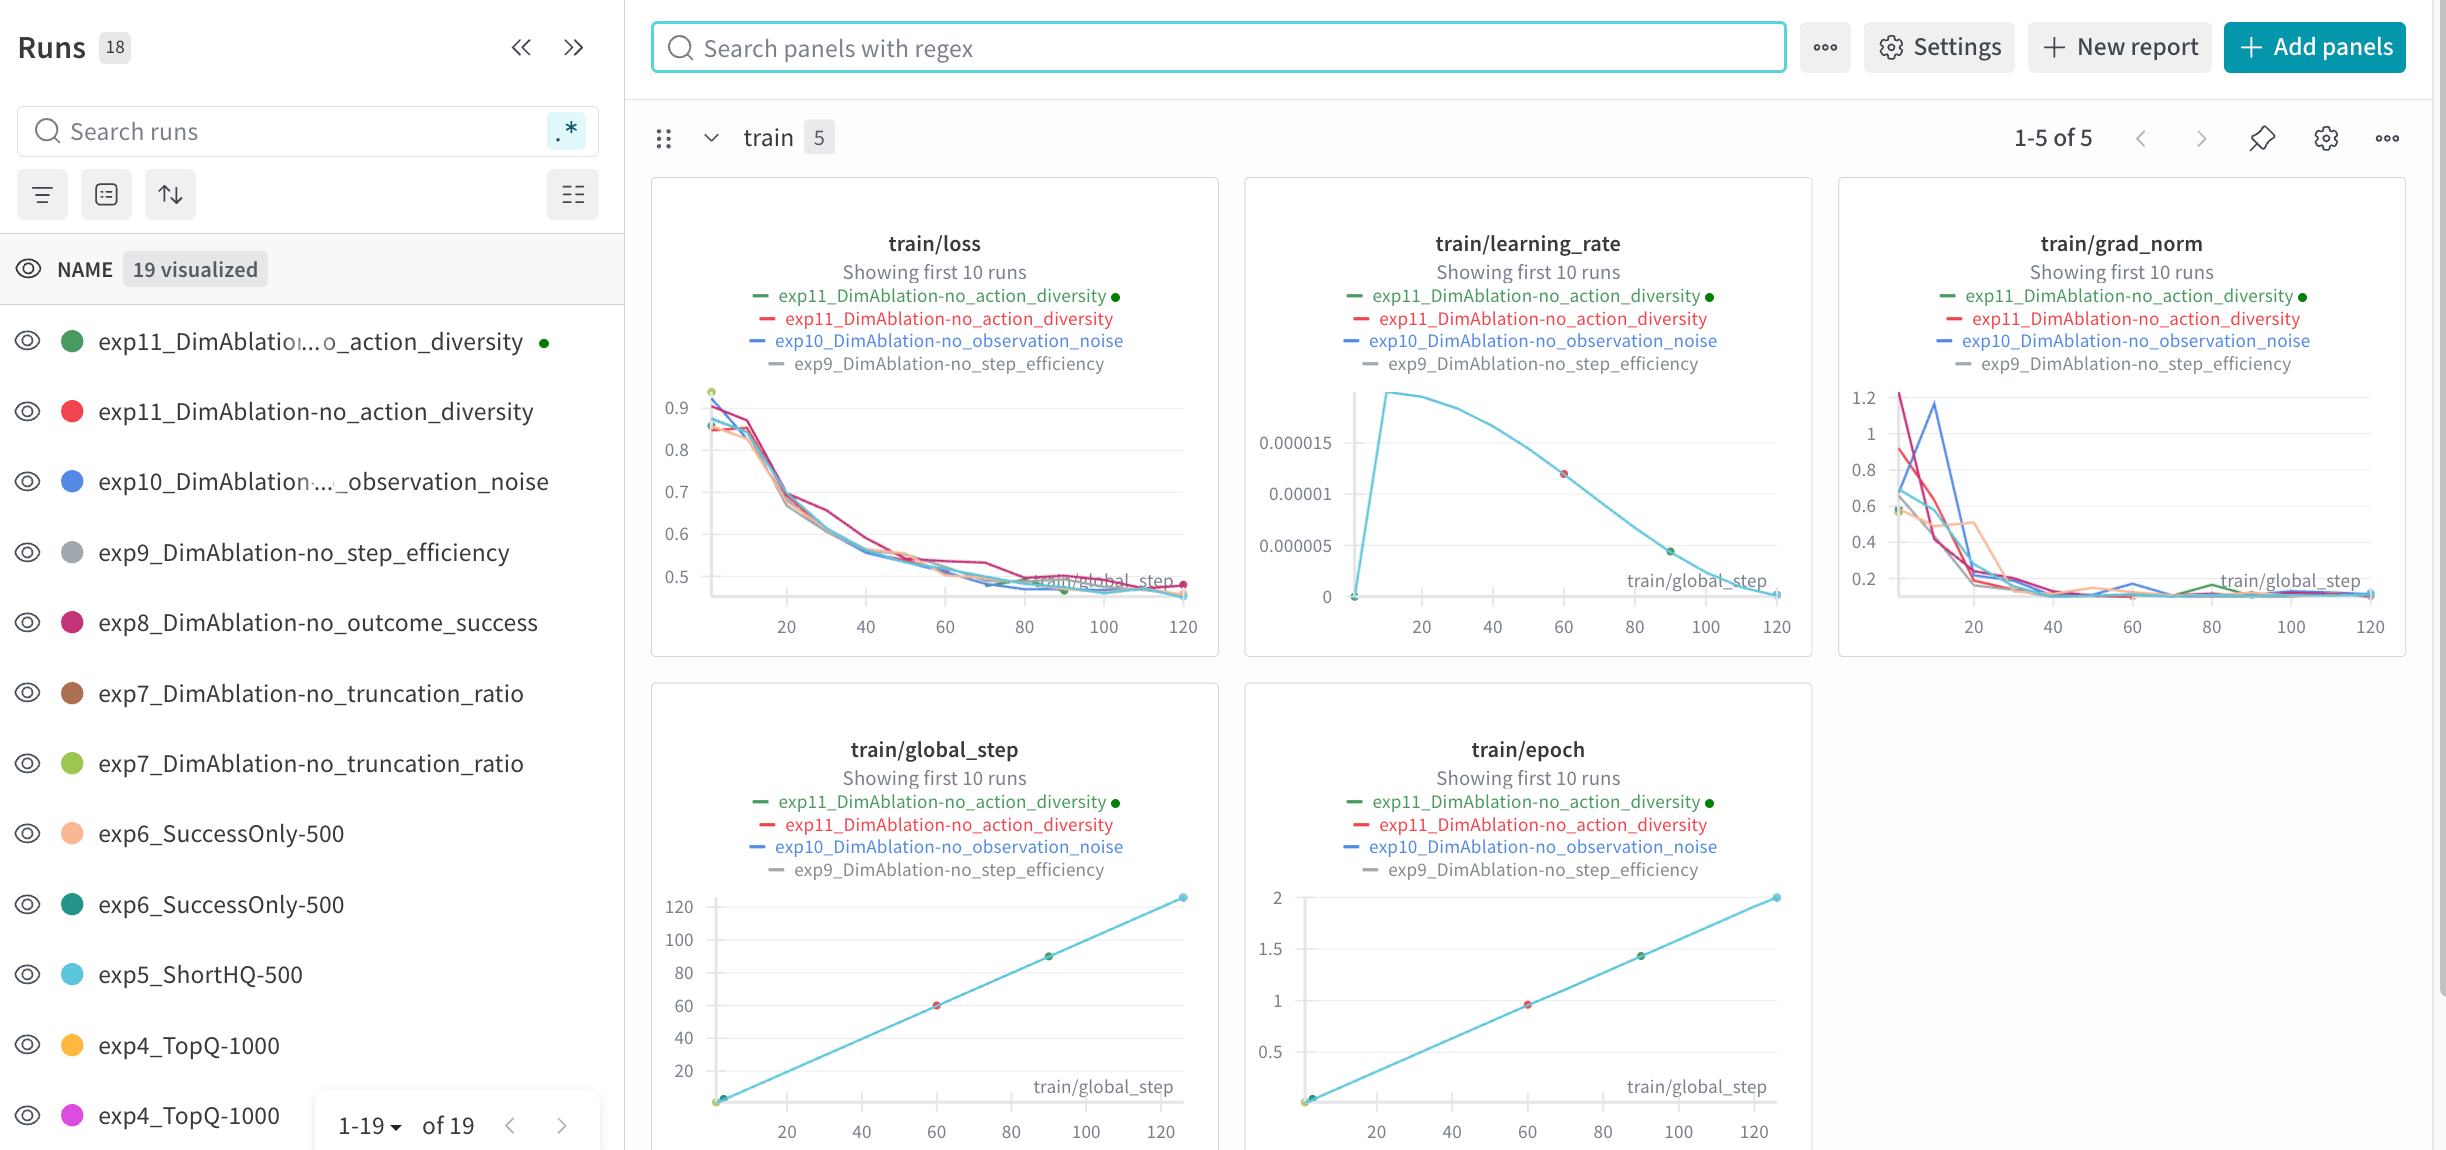Click the sort runs arrows icon
The width and height of the screenshot is (2446, 1150).
click(170, 195)
